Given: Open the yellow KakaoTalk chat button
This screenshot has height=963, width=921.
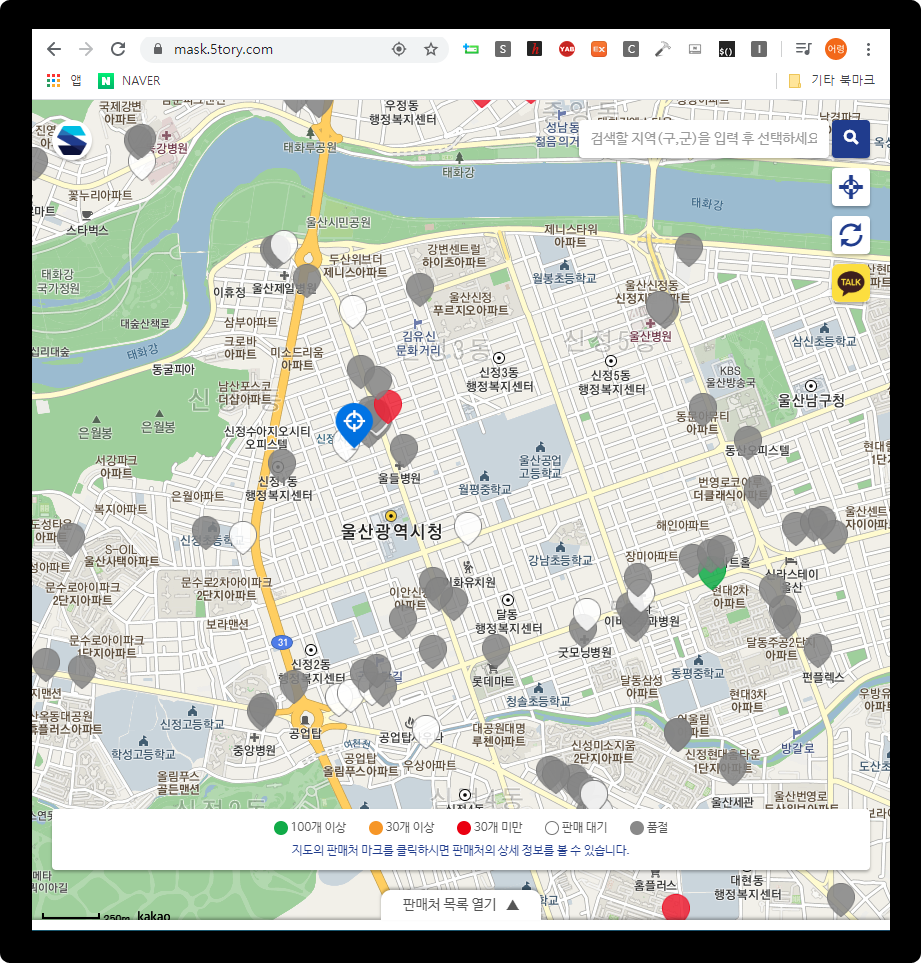Looking at the screenshot, I should point(850,283).
